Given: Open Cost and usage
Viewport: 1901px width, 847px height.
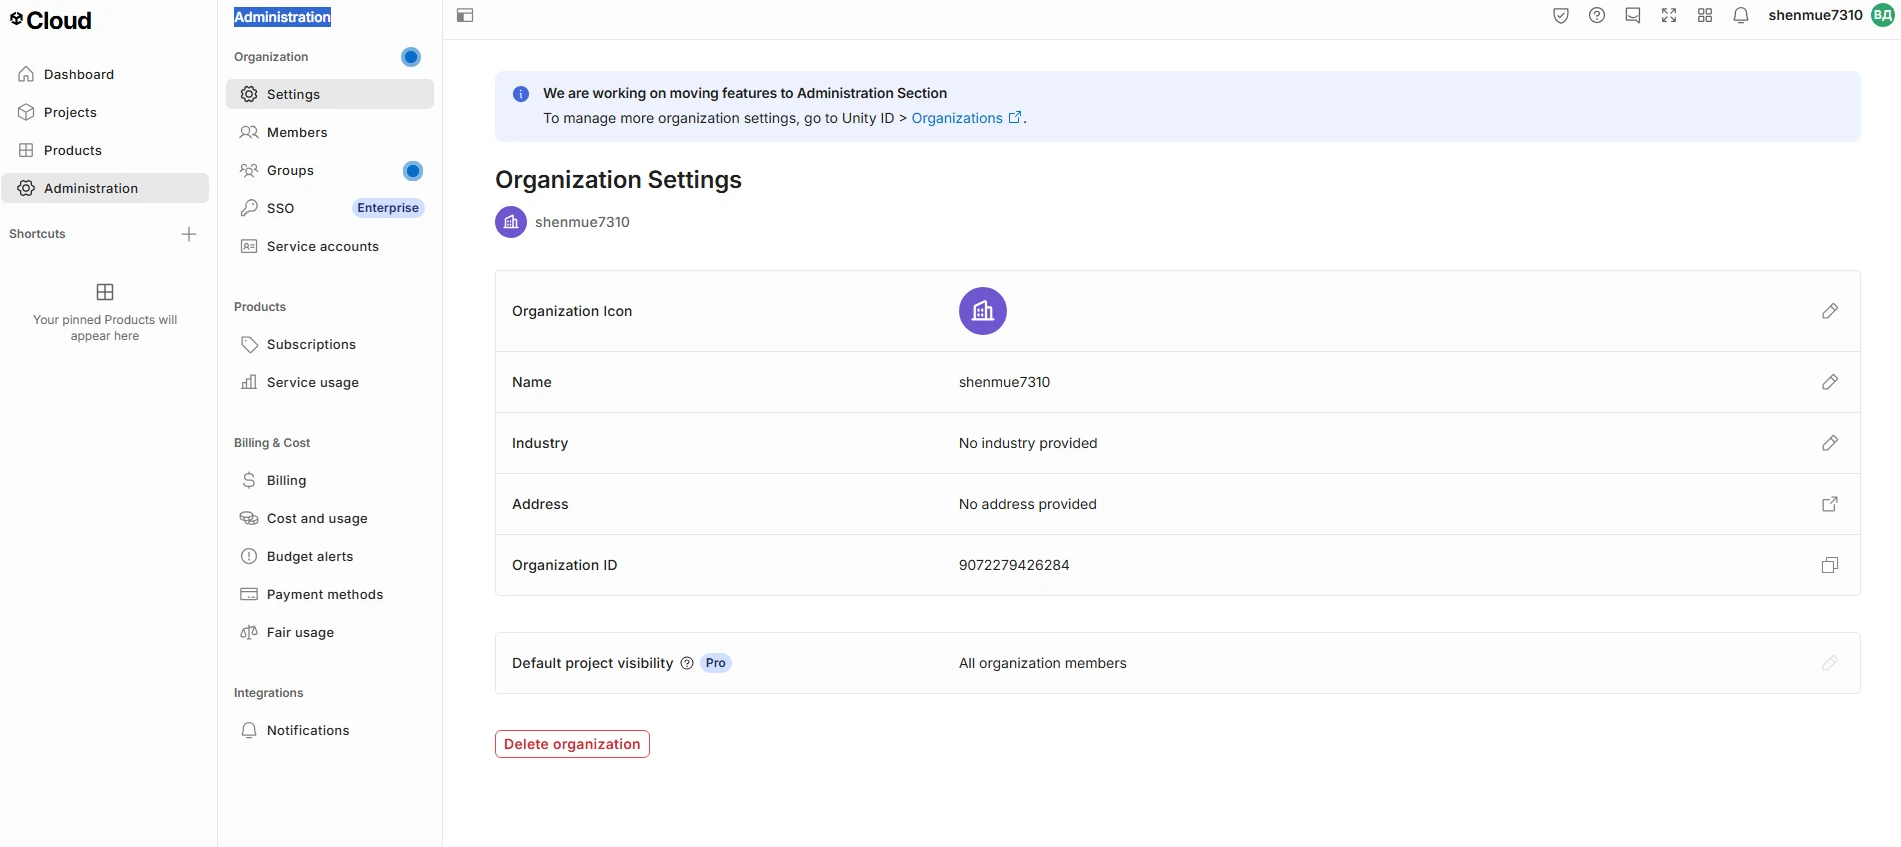Looking at the screenshot, I should [330, 518].
